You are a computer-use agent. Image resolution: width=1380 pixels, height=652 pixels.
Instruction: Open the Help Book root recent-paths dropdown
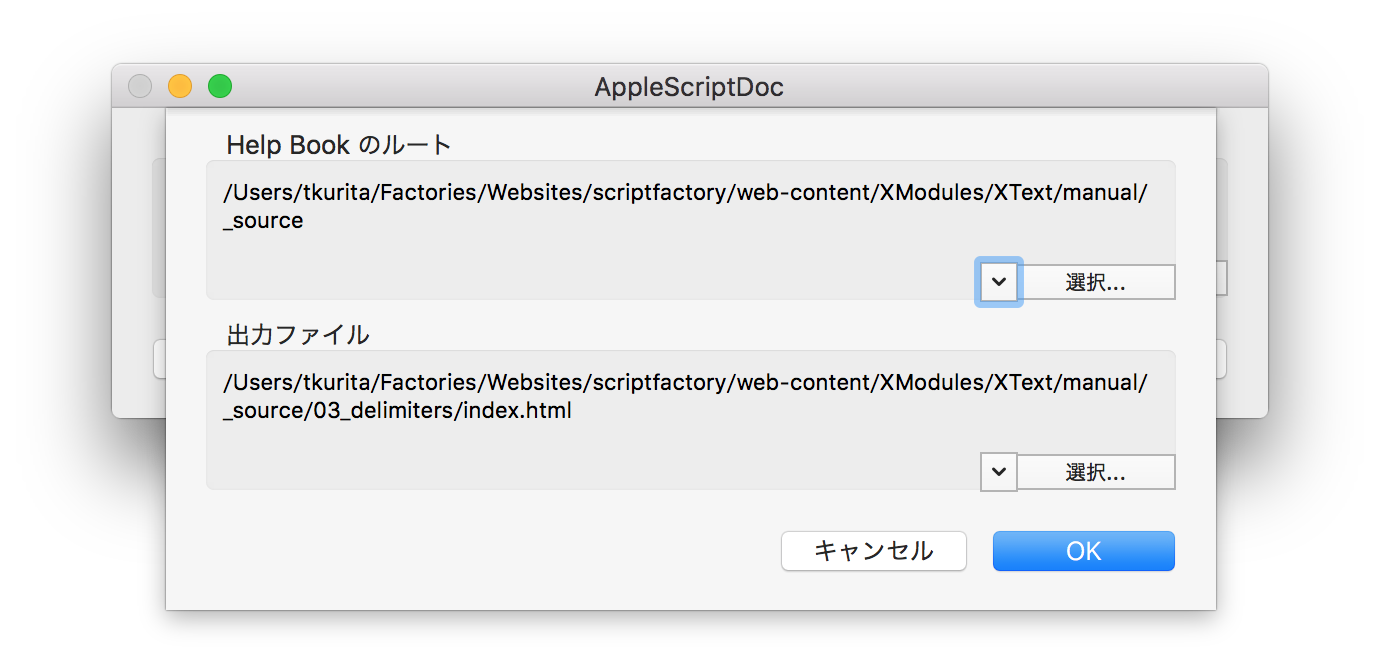point(998,282)
